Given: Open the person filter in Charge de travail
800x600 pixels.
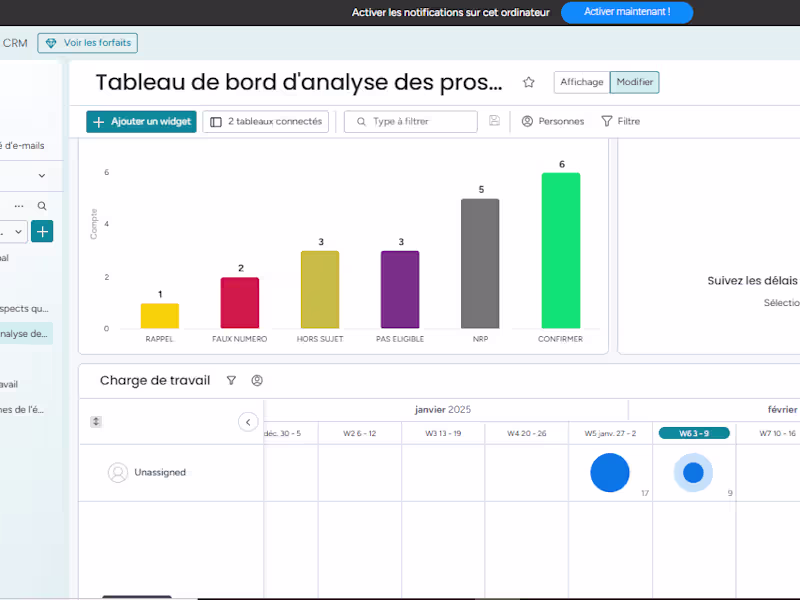Looking at the screenshot, I should click(x=257, y=381).
